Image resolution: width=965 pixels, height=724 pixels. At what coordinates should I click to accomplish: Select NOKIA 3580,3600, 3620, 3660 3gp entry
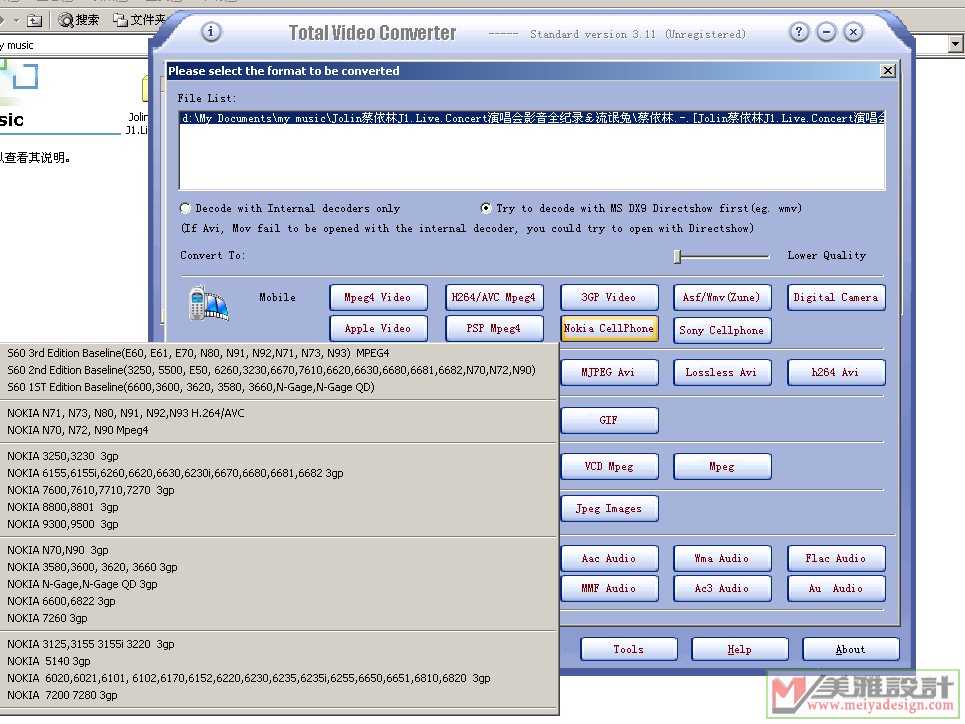279,568
